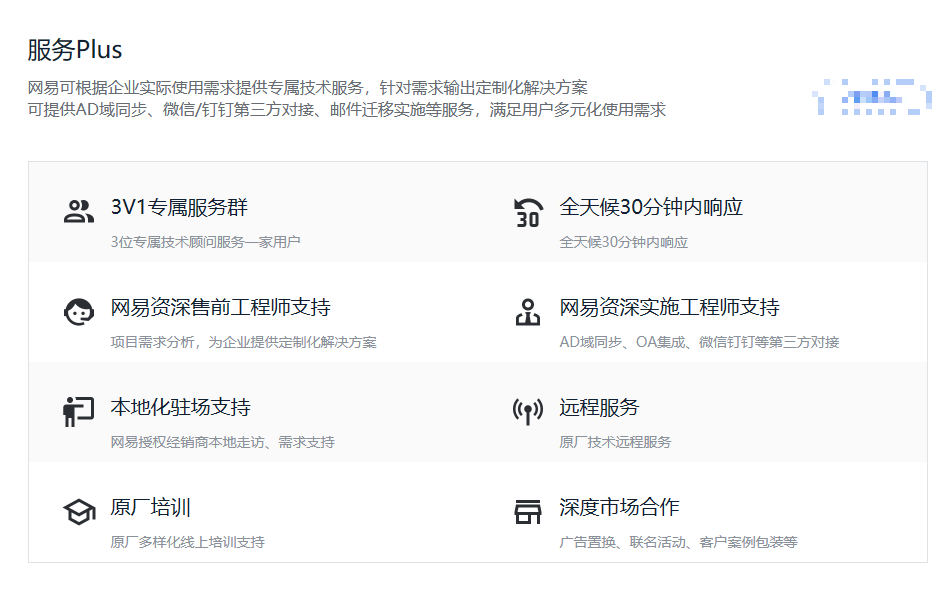The image size is (952, 592).
Task: Click the antenna signal icon beside 远程服务
Action: (528, 412)
